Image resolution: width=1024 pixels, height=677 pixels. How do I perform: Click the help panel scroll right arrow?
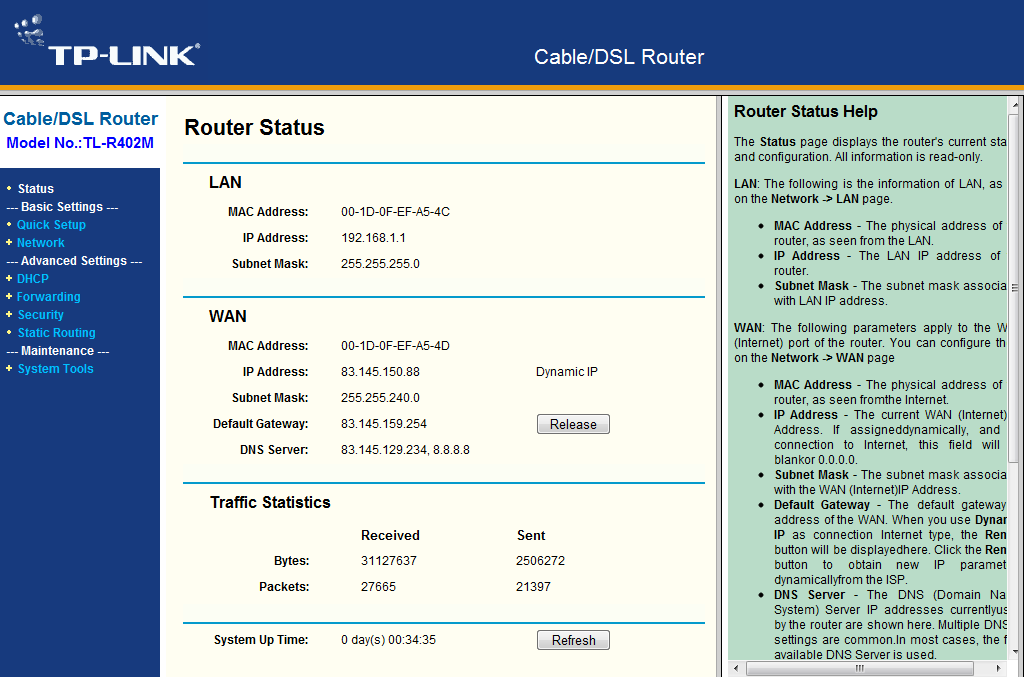click(999, 669)
